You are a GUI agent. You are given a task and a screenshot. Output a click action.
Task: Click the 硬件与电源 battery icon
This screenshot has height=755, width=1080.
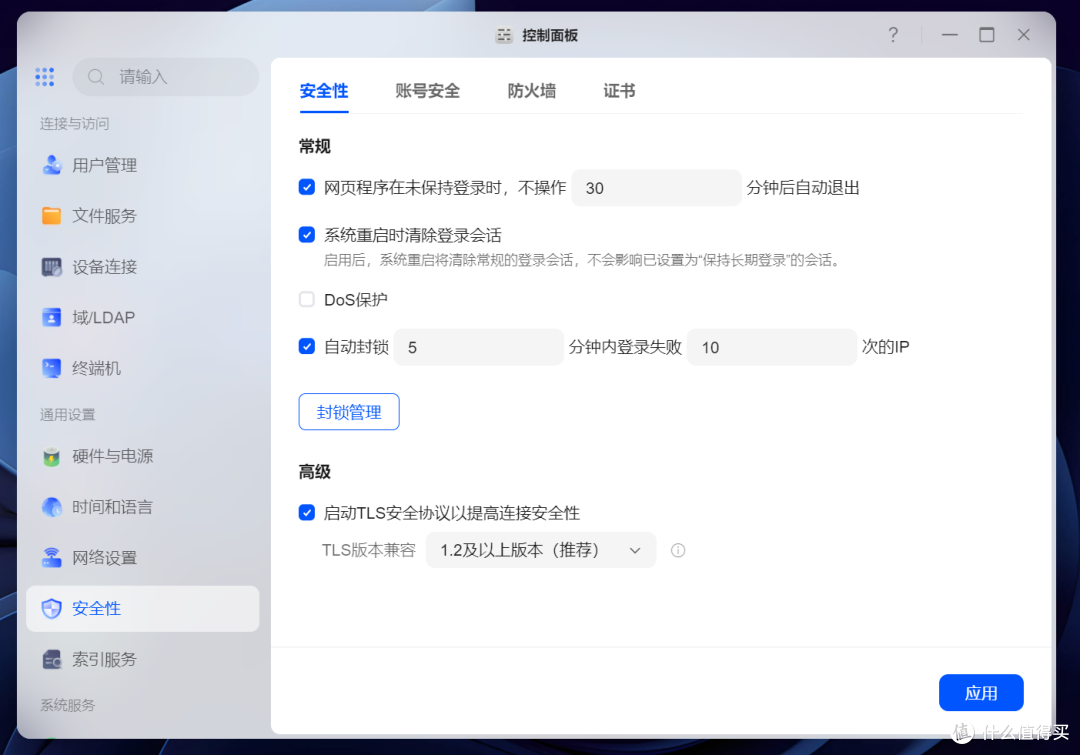[x=52, y=456]
